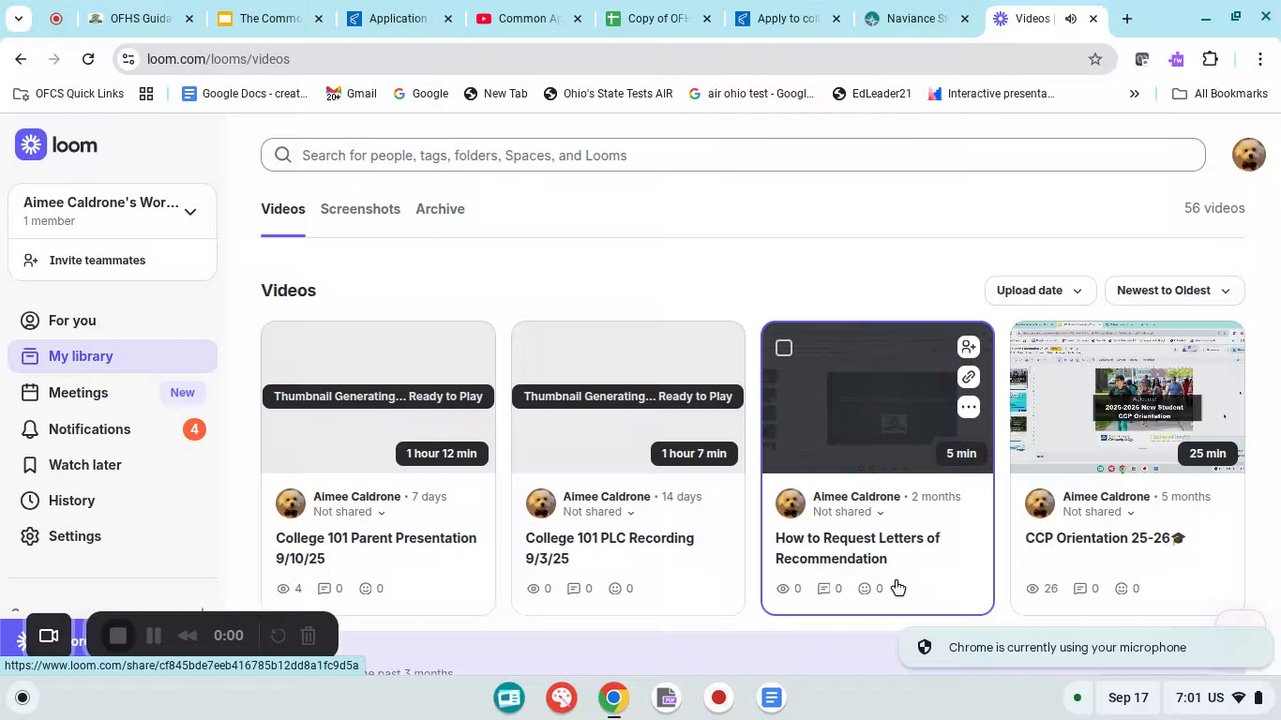Open the Gmail bookmark
The width and height of the screenshot is (1281, 720).
tap(352, 93)
